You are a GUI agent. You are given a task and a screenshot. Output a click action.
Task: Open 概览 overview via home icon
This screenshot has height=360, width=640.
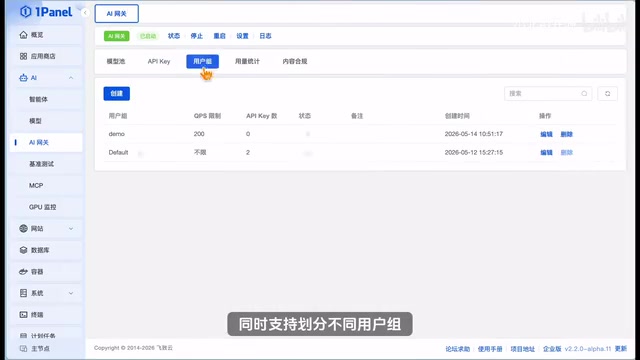coord(23,35)
